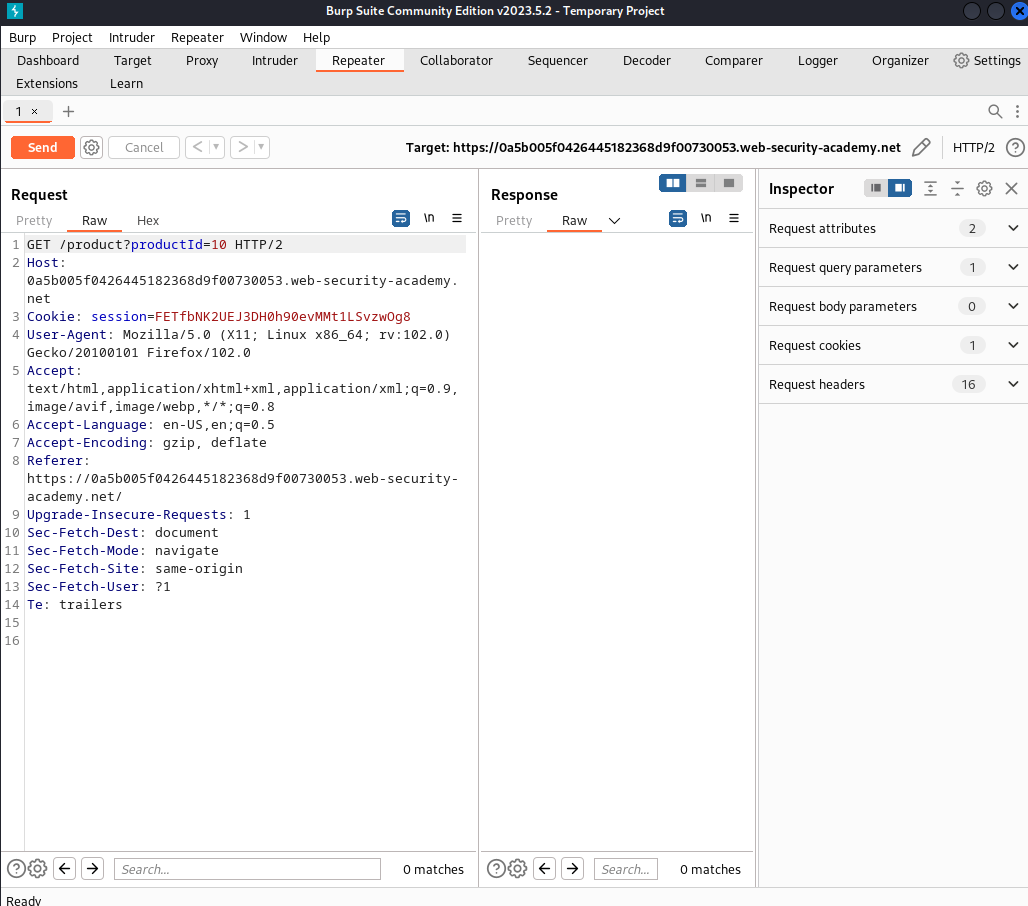This screenshot has width=1028, height=906.
Task: Toggle non-printable characters in Response editor
Action: [706, 218]
